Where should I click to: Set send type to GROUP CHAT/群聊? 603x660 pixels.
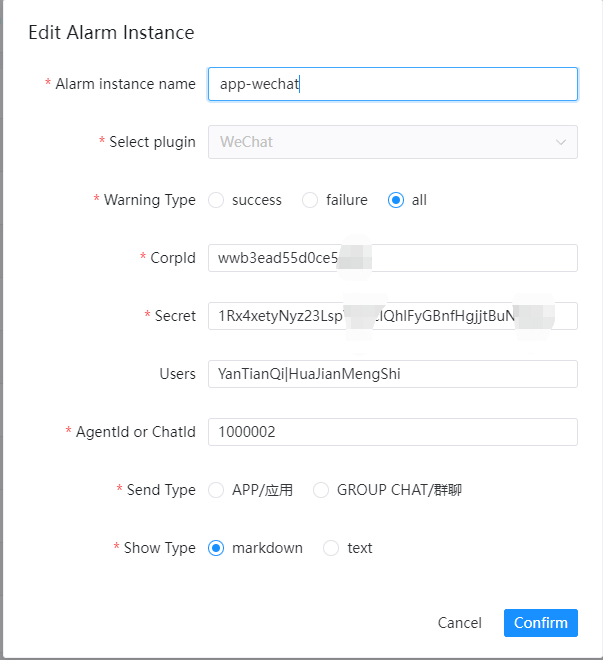[x=321, y=490]
